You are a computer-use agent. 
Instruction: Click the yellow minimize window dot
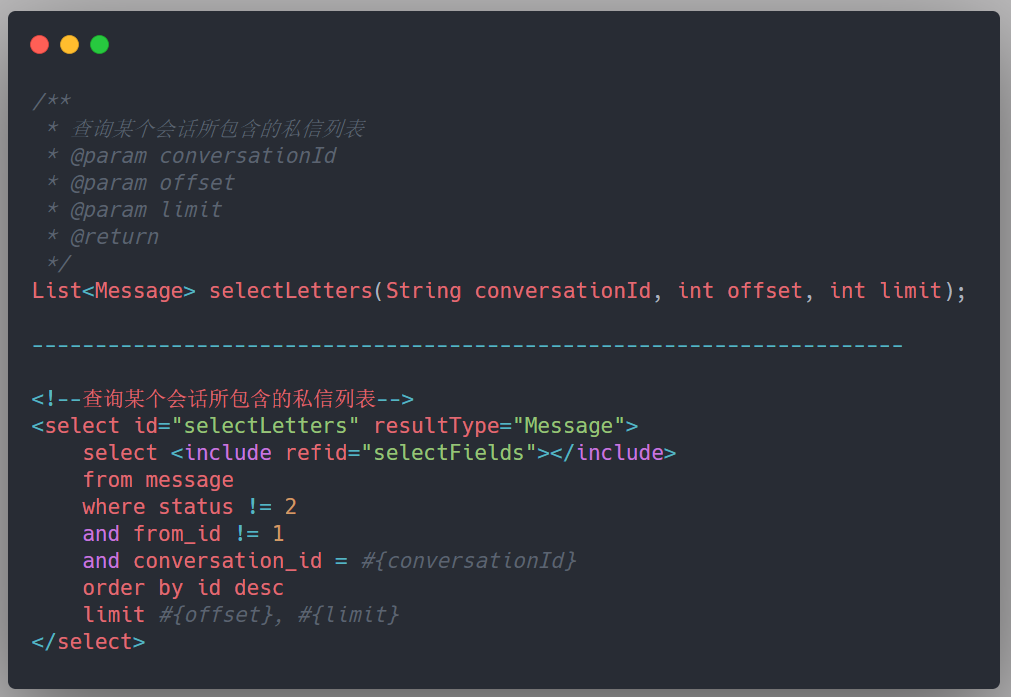(70, 44)
